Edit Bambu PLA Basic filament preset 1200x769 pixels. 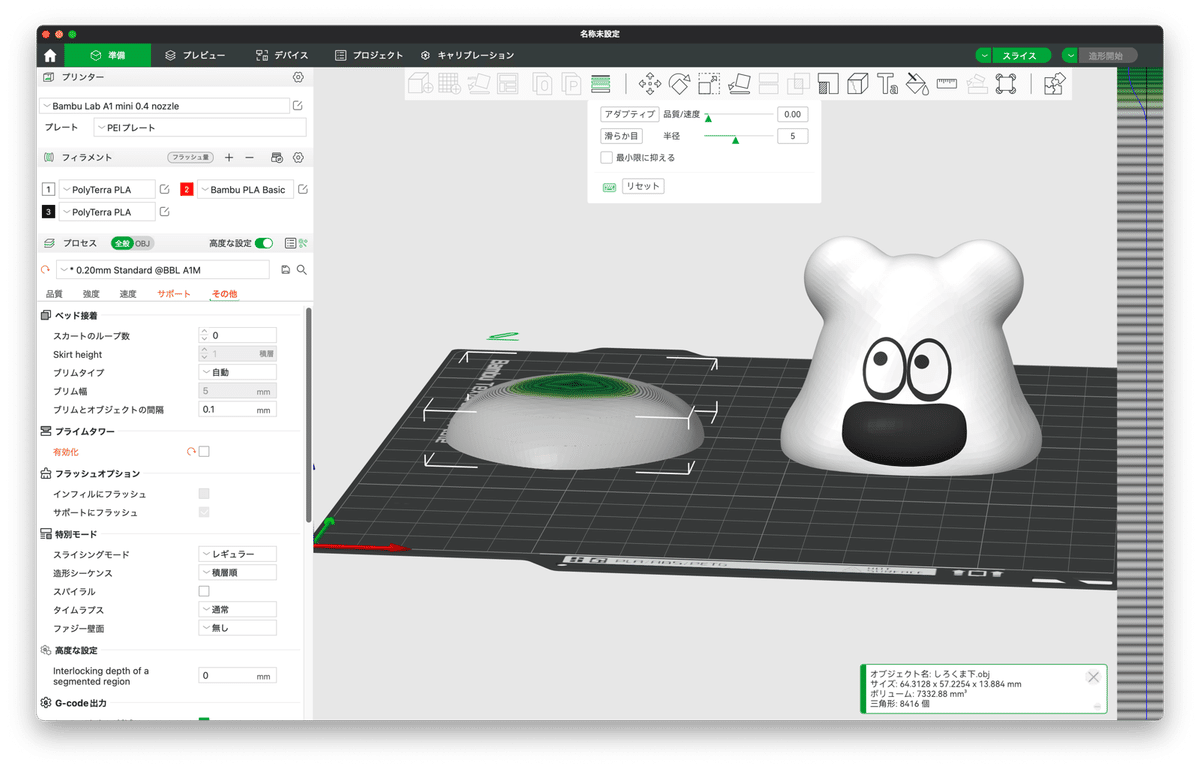tap(303, 189)
